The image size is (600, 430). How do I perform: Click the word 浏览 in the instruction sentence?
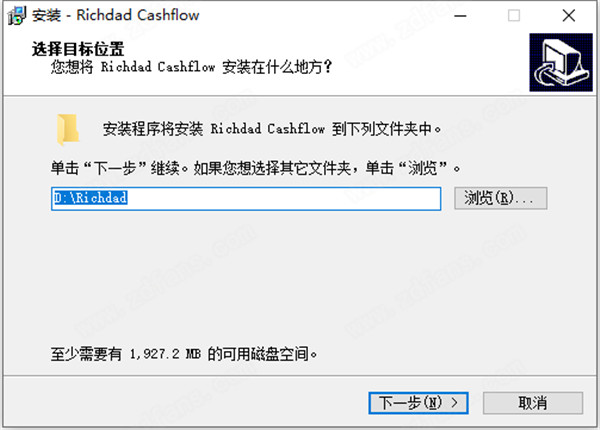[422, 168]
